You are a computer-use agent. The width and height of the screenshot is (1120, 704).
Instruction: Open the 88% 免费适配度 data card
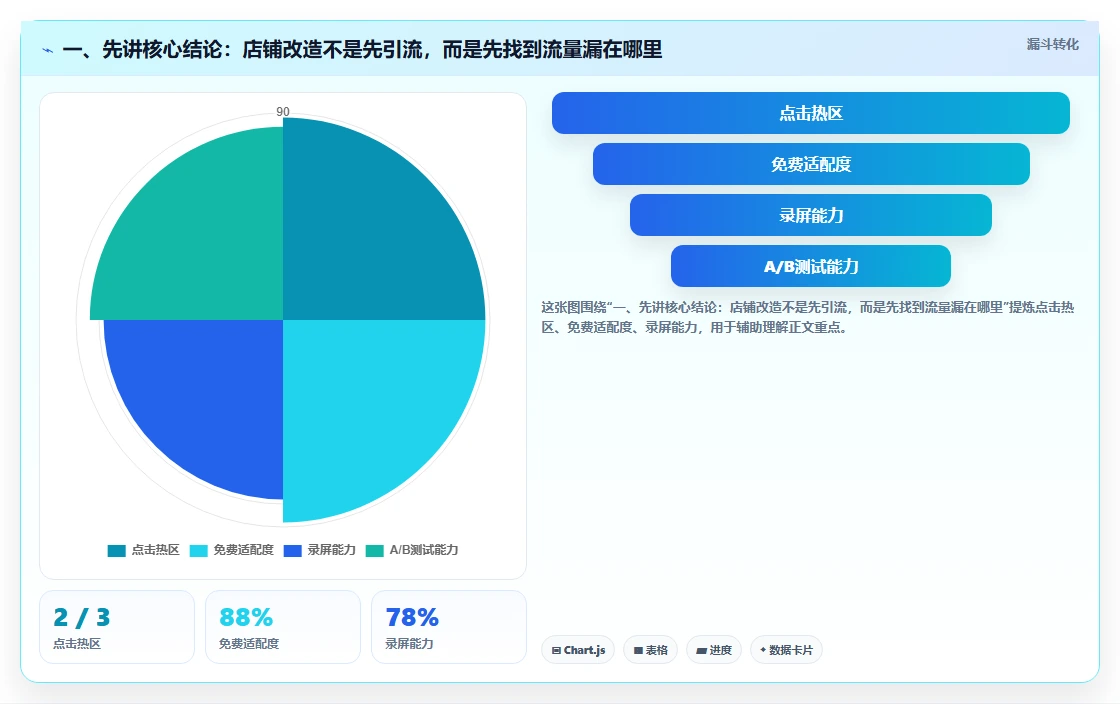tap(283, 627)
